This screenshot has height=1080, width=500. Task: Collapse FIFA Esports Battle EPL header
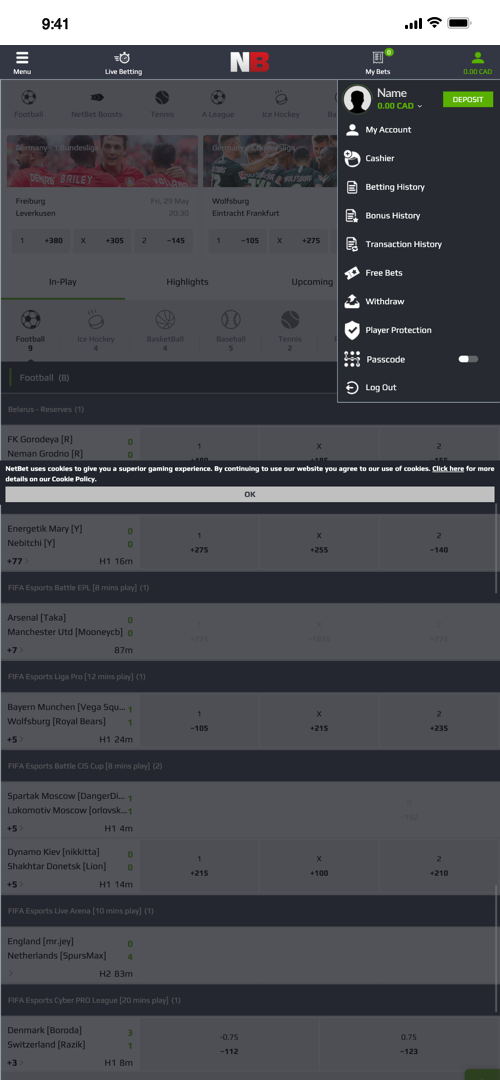coord(250,588)
